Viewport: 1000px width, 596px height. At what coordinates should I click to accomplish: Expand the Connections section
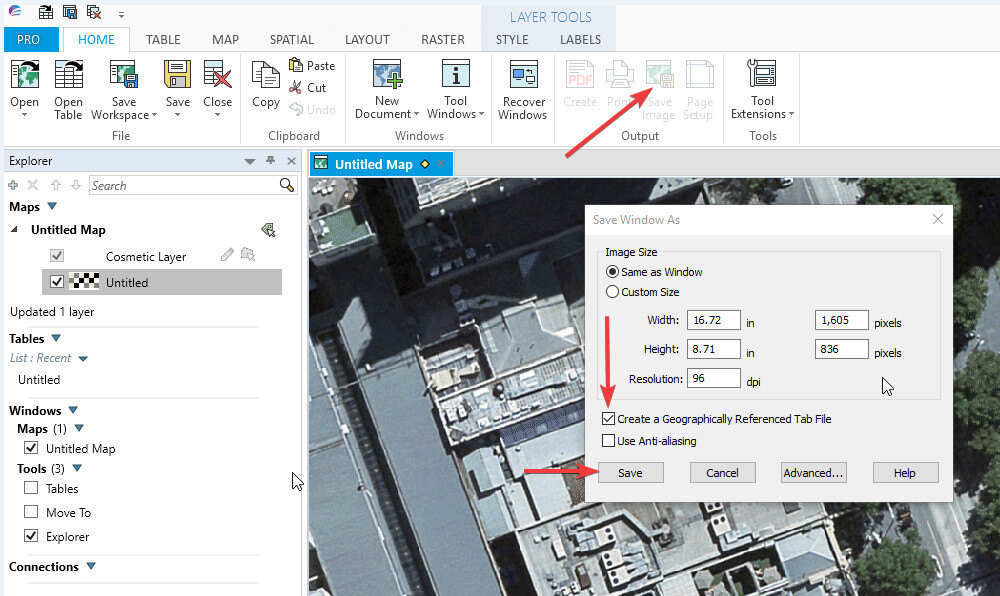[91, 567]
